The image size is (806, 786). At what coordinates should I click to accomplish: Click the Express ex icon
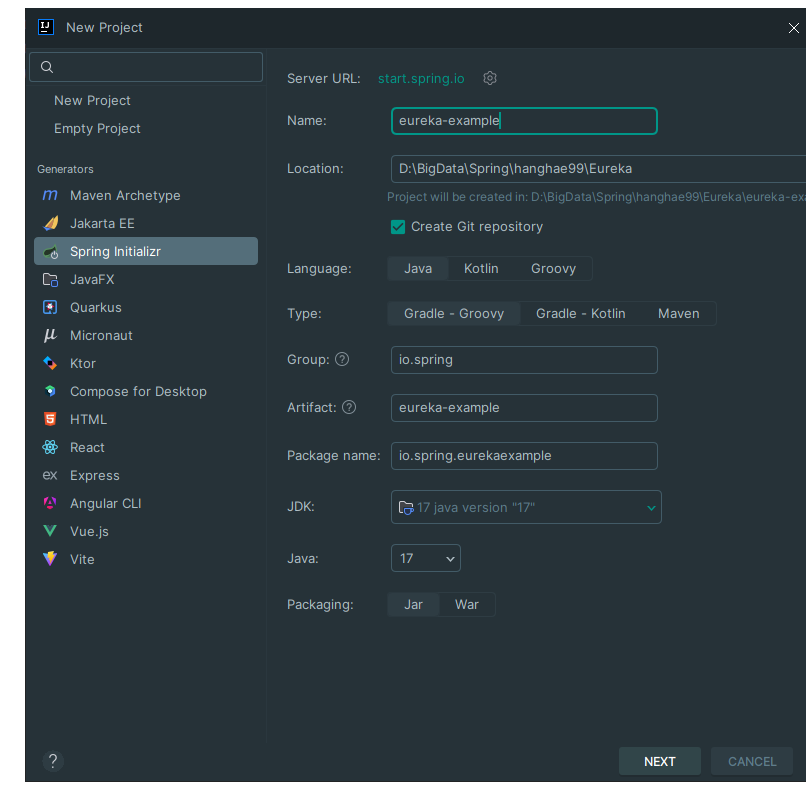coord(50,475)
